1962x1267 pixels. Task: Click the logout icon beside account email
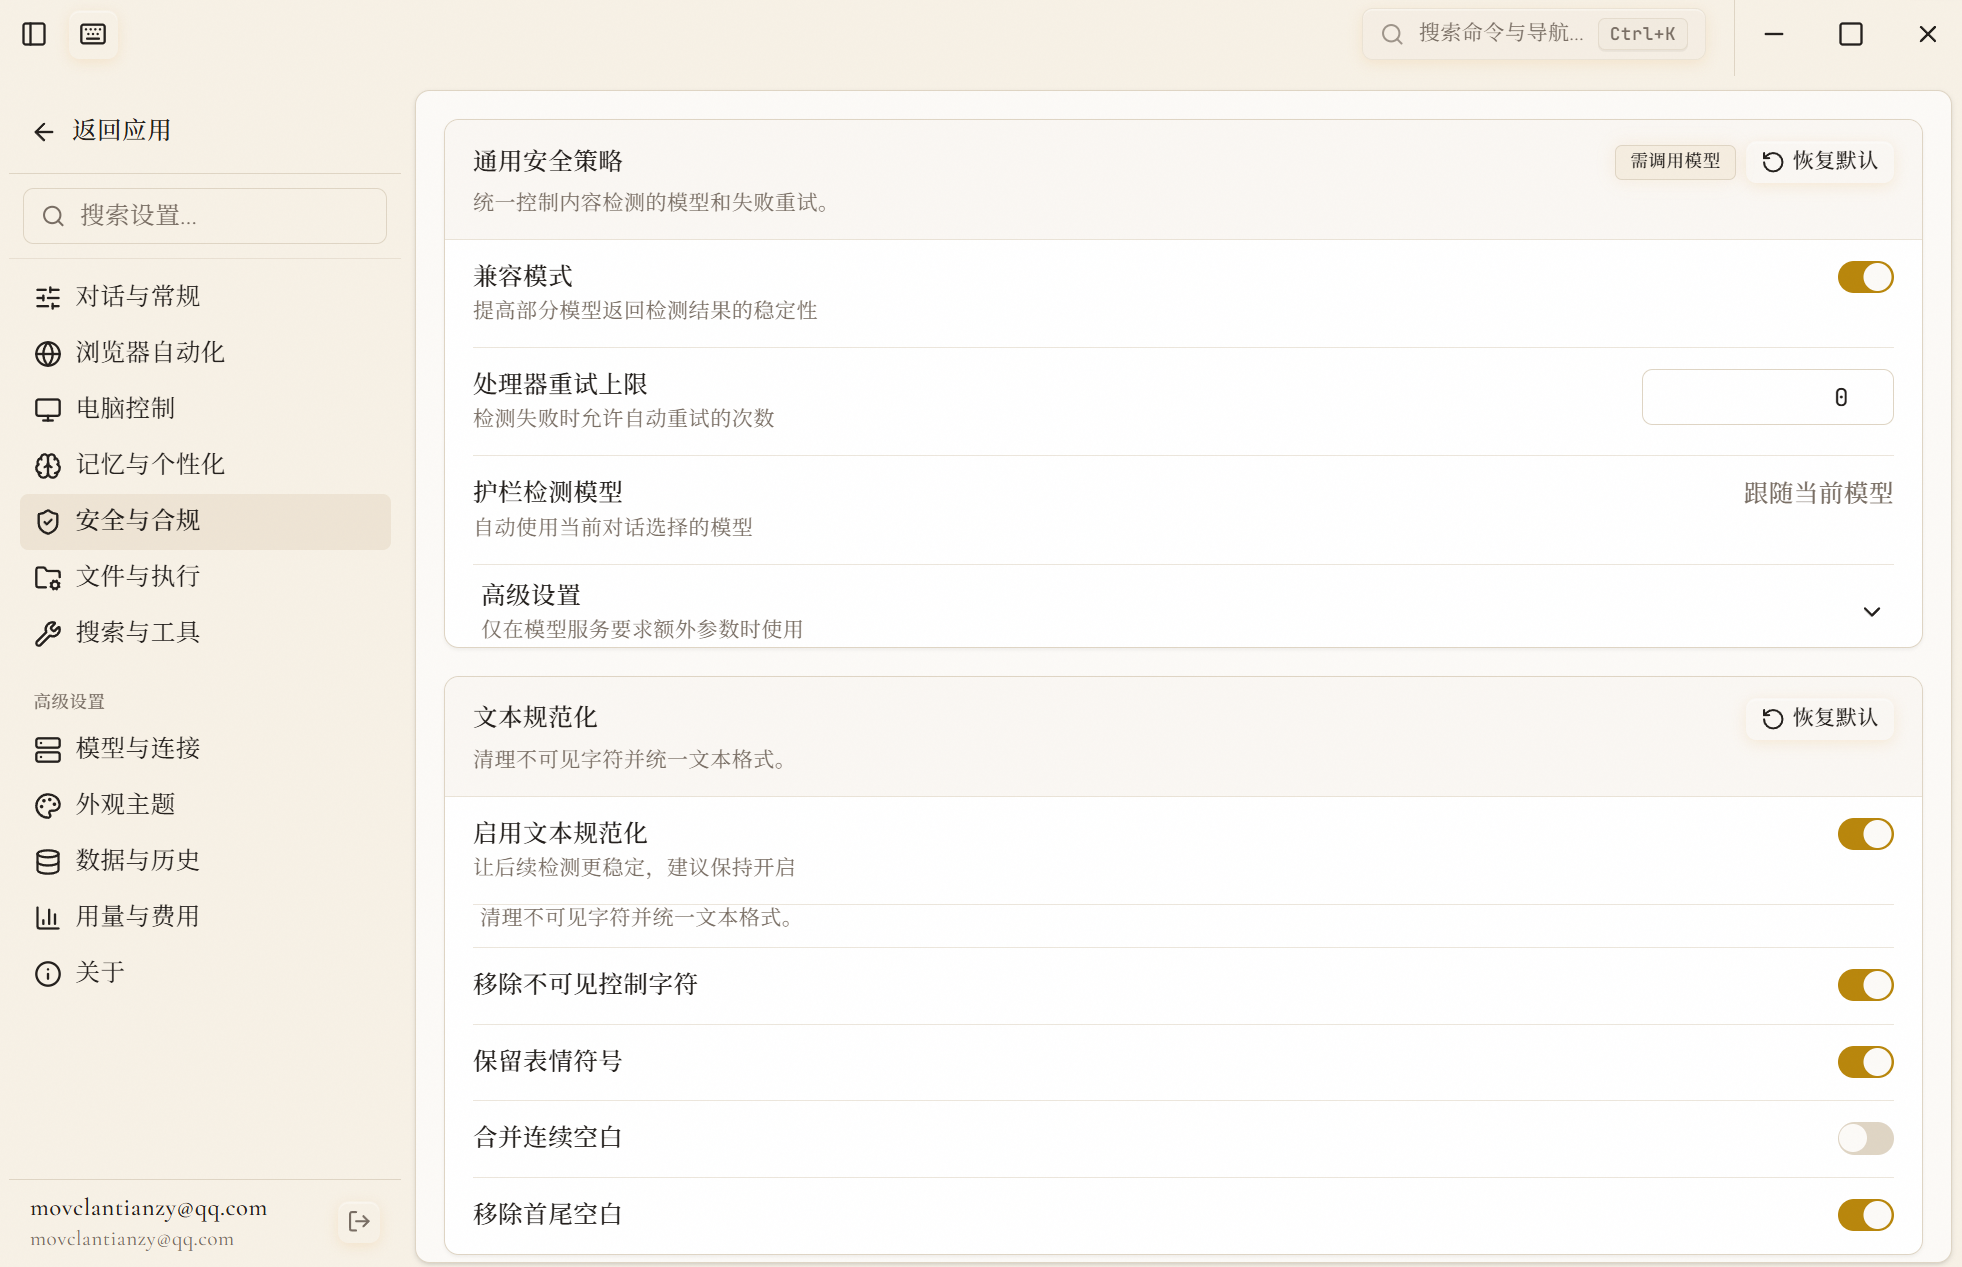pyautogui.click(x=359, y=1221)
